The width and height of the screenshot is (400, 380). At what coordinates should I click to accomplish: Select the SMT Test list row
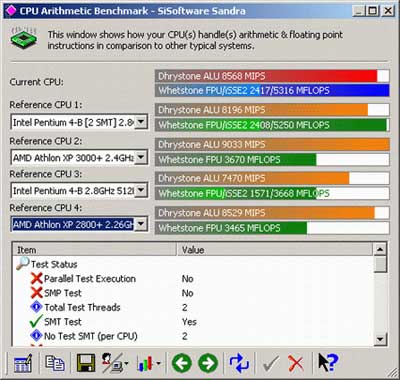193,322
